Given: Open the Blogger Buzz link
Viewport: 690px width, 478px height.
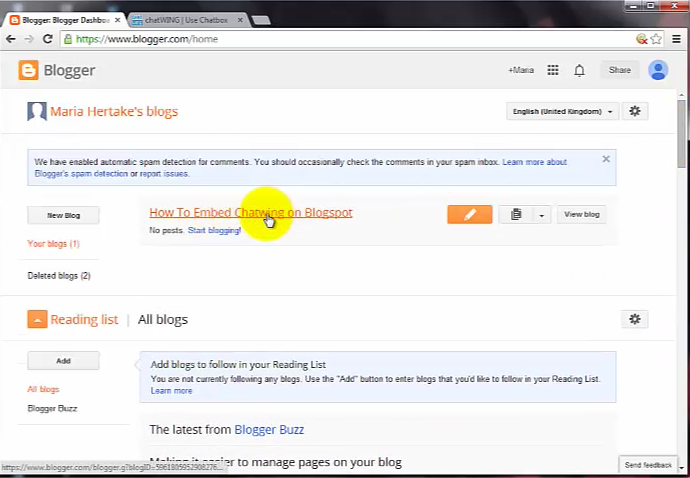Looking at the screenshot, I should (x=269, y=429).
